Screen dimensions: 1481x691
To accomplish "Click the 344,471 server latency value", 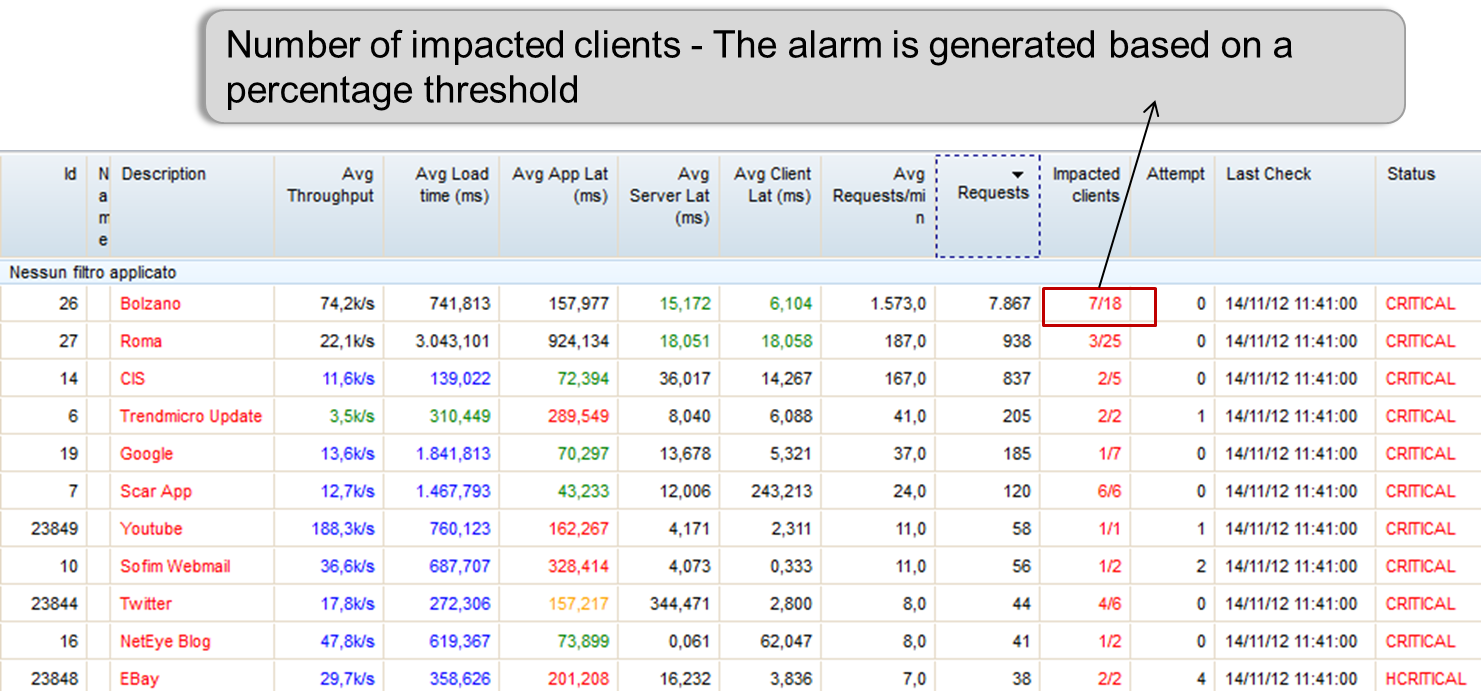I will click(x=679, y=604).
